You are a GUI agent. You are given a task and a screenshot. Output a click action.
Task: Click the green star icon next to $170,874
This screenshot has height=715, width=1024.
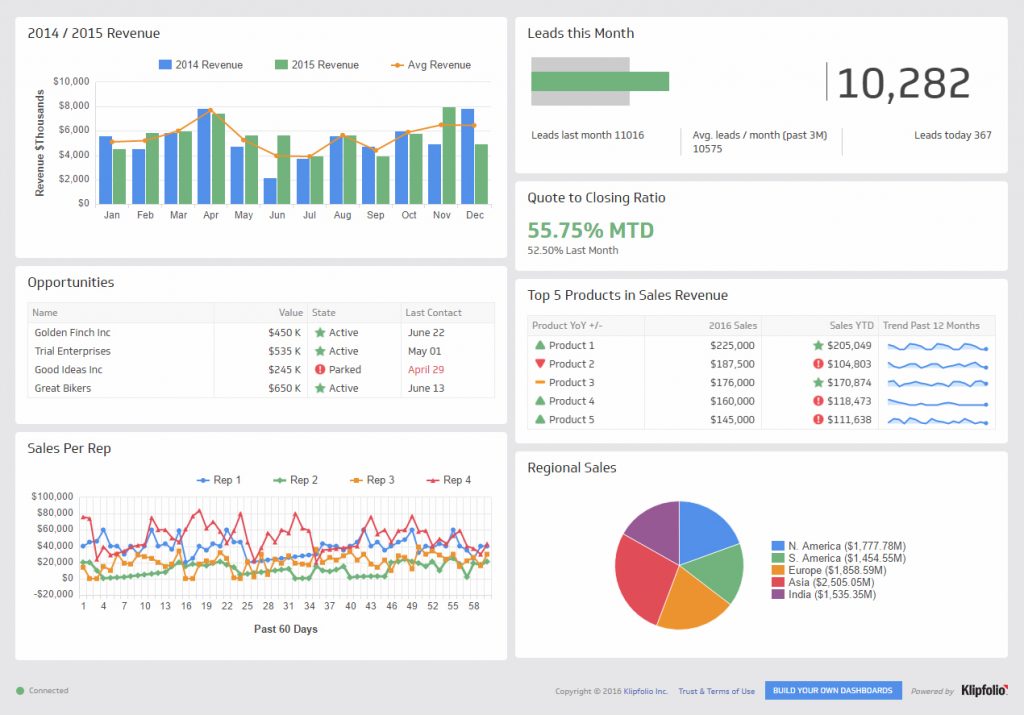(819, 382)
